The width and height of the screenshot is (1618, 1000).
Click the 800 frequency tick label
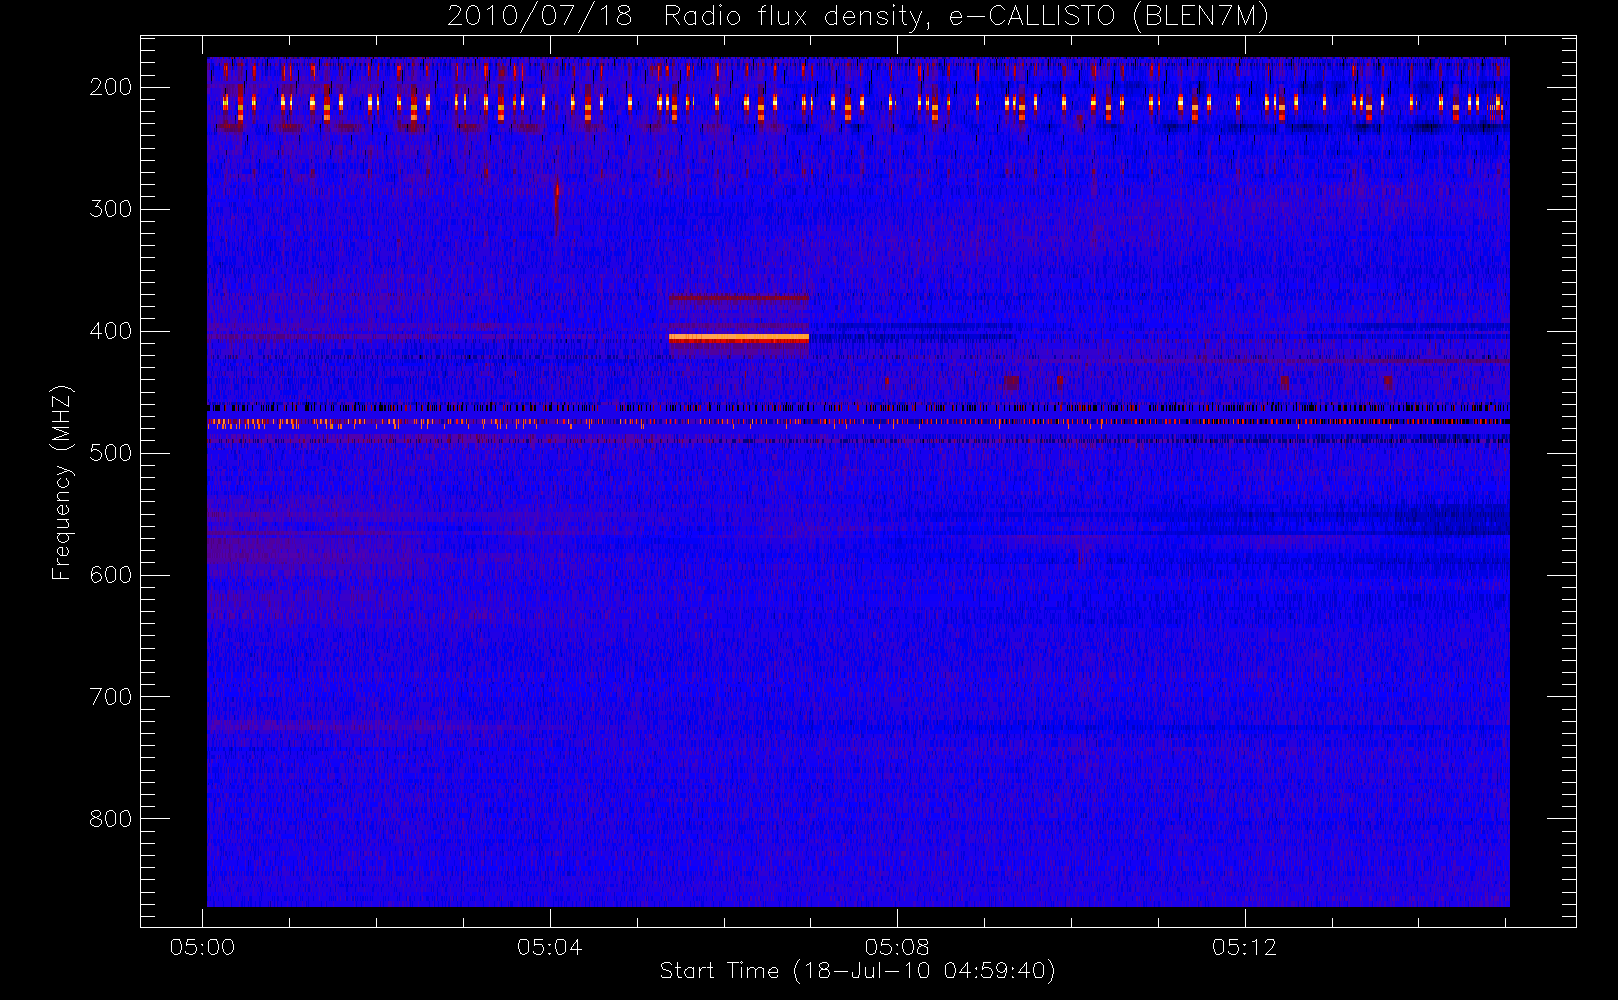tap(110, 819)
